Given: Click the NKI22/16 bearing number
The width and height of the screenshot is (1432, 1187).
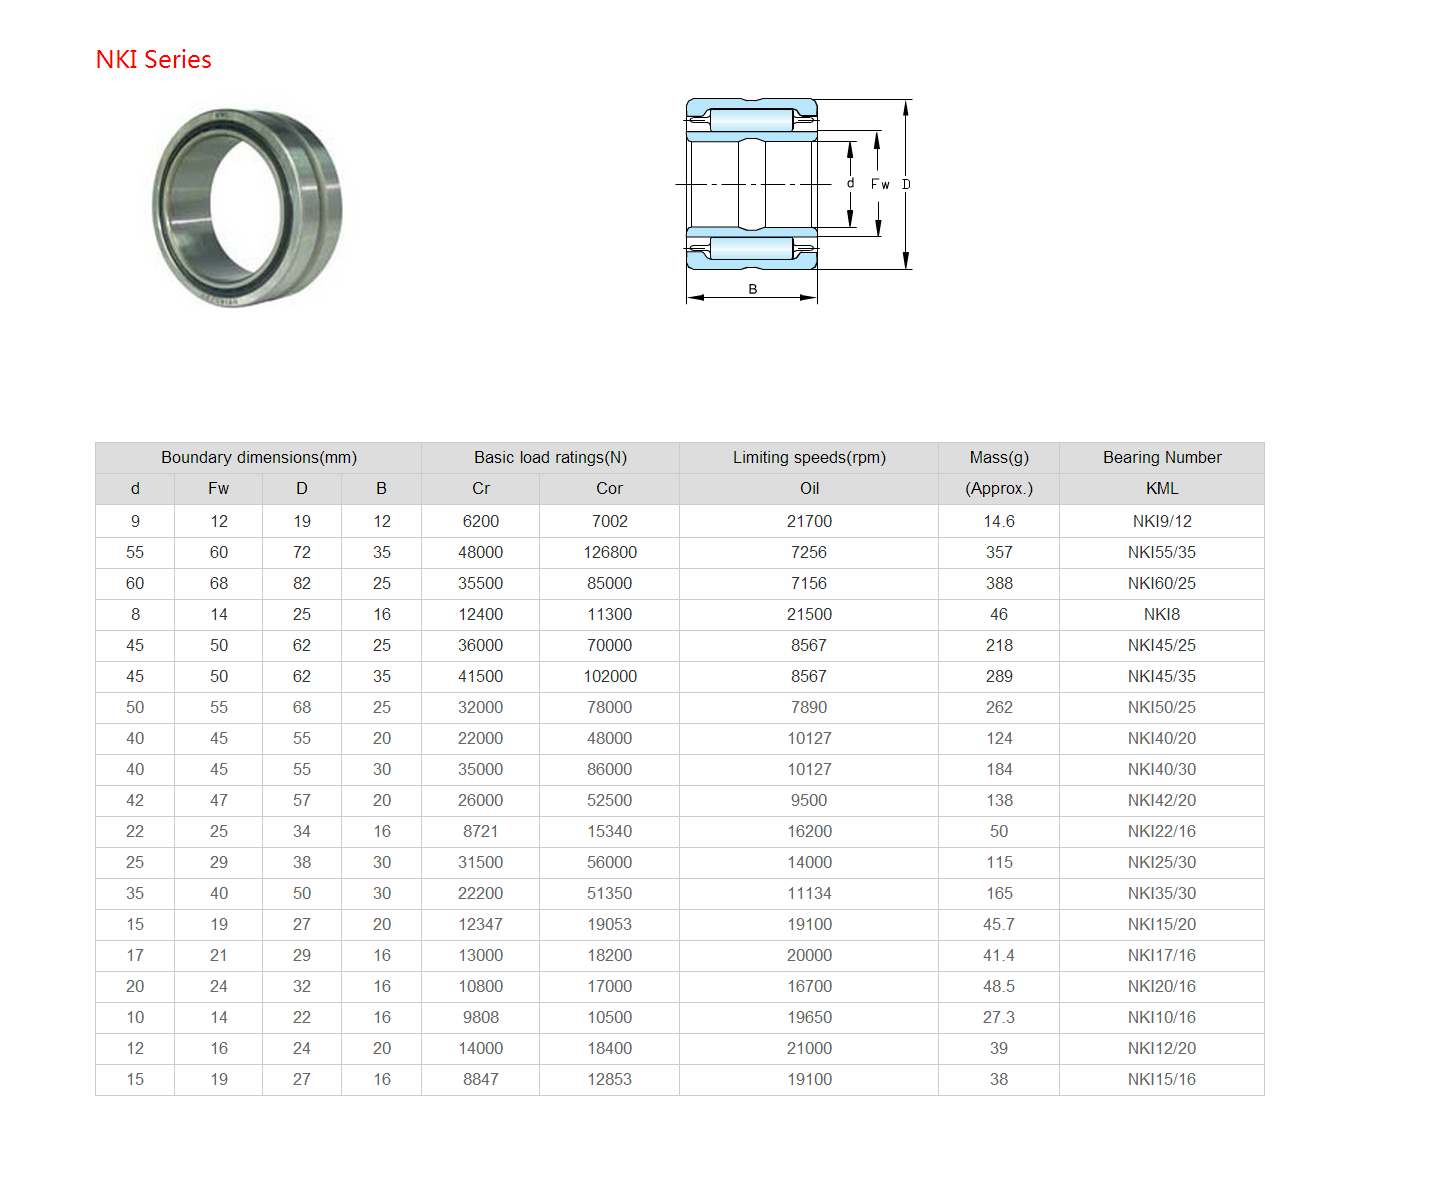Looking at the screenshot, I should (x=1162, y=832).
